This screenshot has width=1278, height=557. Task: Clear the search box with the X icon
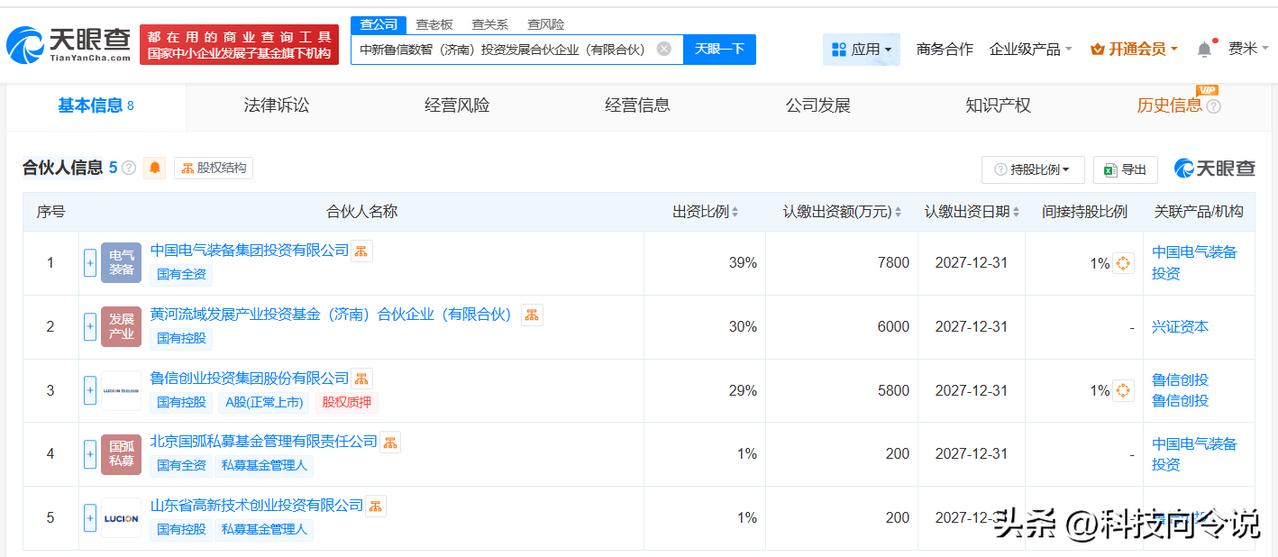pyautogui.click(x=664, y=49)
